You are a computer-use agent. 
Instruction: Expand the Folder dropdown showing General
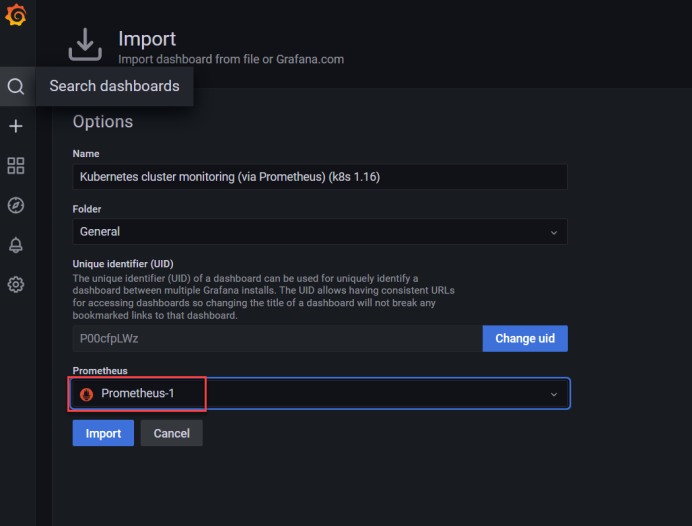click(x=319, y=232)
